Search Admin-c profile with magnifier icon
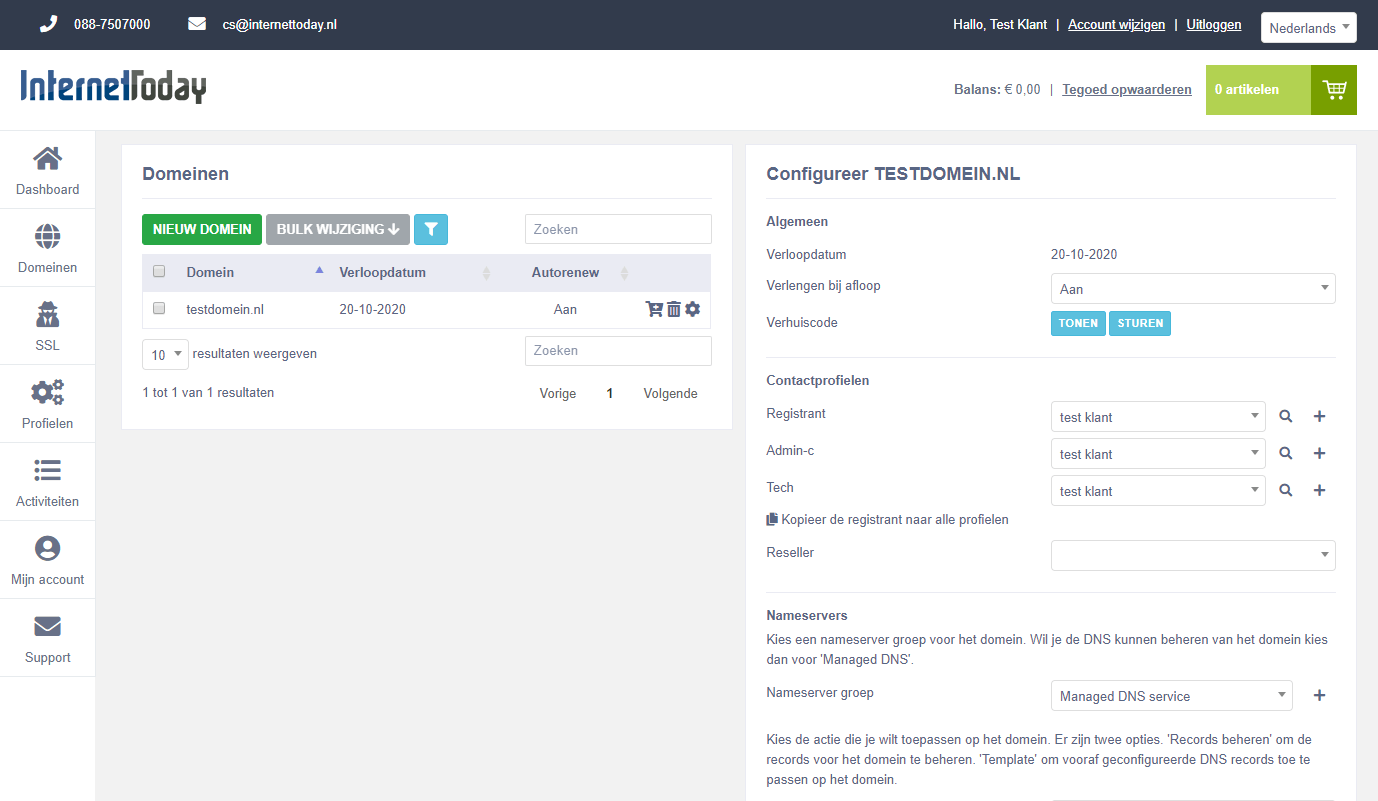This screenshot has width=1378, height=801. click(1286, 454)
